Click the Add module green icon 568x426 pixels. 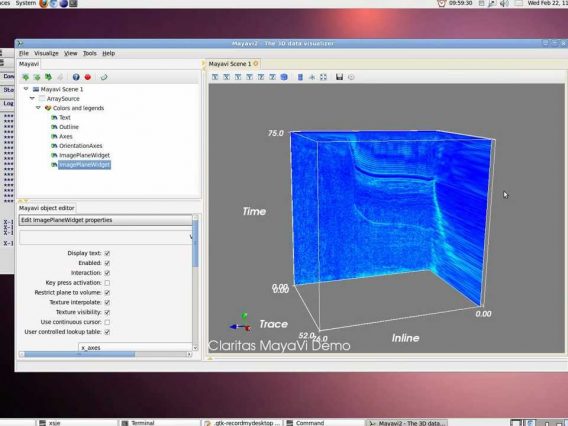point(48,77)
